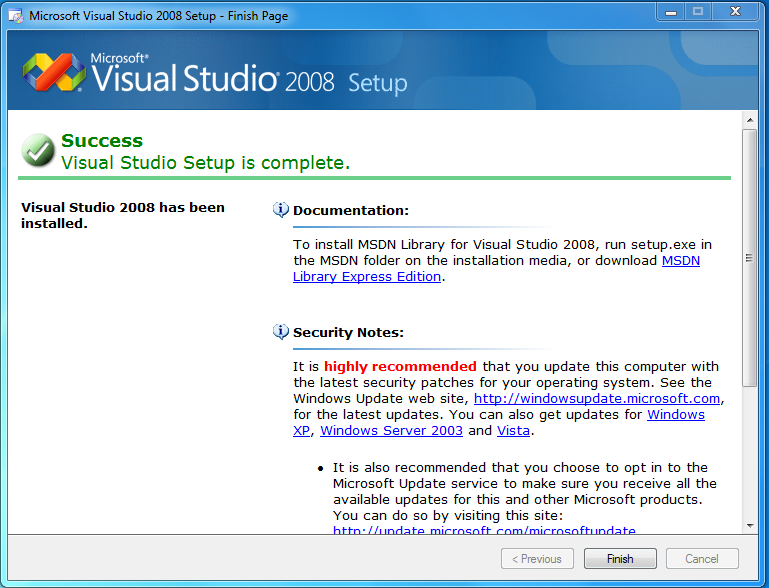The width and height of the screenshot is (769, 588).
Task: Click the 'highly recommended' red text
Action: pyautogui.click(x=400, y=366)
